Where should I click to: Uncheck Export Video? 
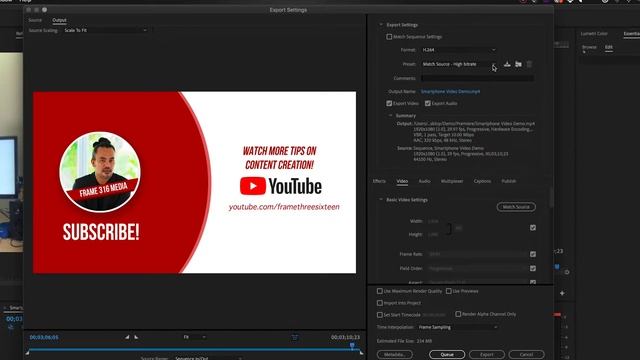pyautogui.click(x=389, y=103)
